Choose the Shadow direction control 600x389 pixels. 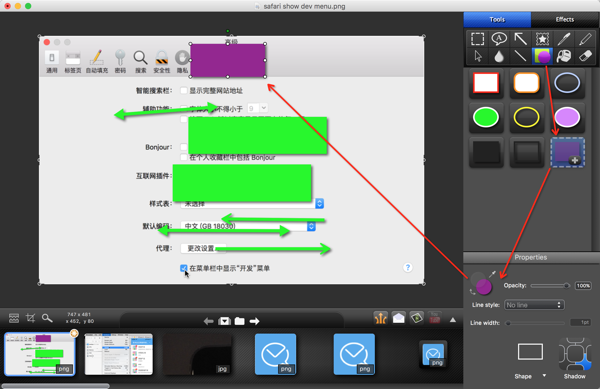pos(575,355)
